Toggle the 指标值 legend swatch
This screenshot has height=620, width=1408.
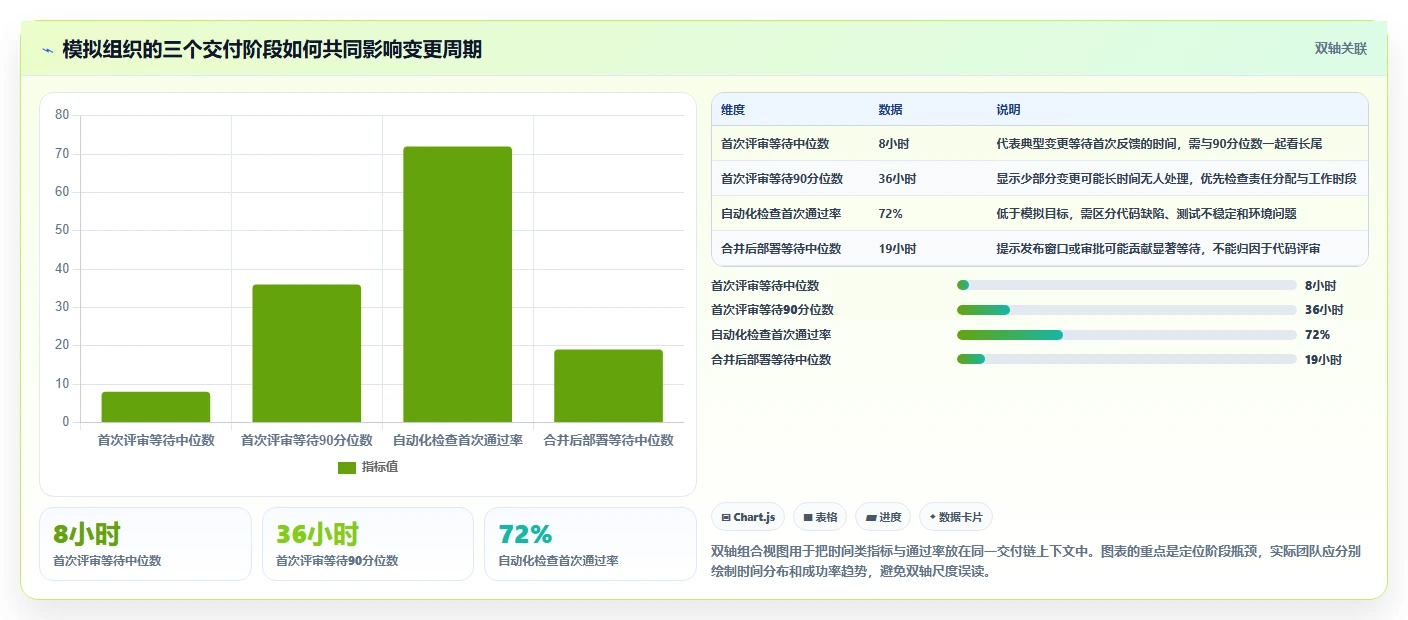point(347,468)
